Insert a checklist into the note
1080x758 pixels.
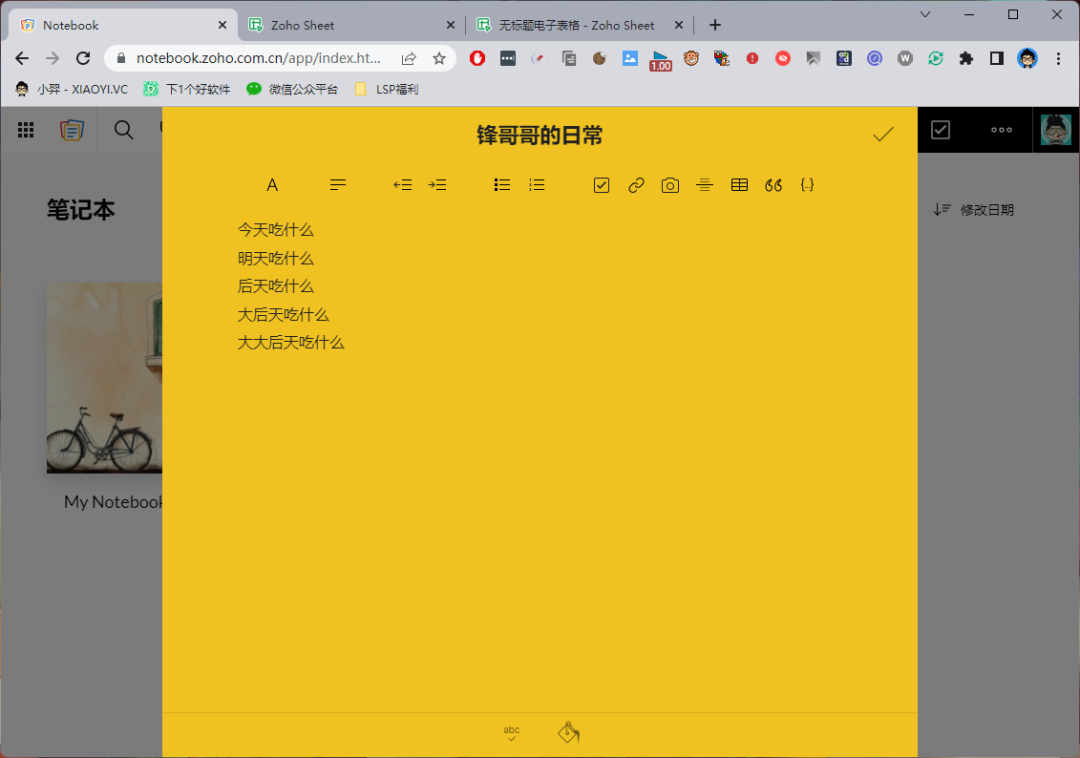click(601, 184)
